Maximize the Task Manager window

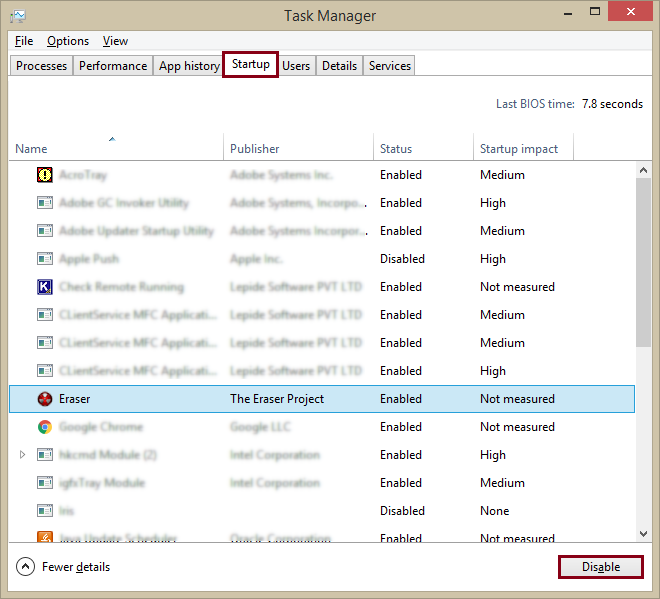click(x=594, y=12)
